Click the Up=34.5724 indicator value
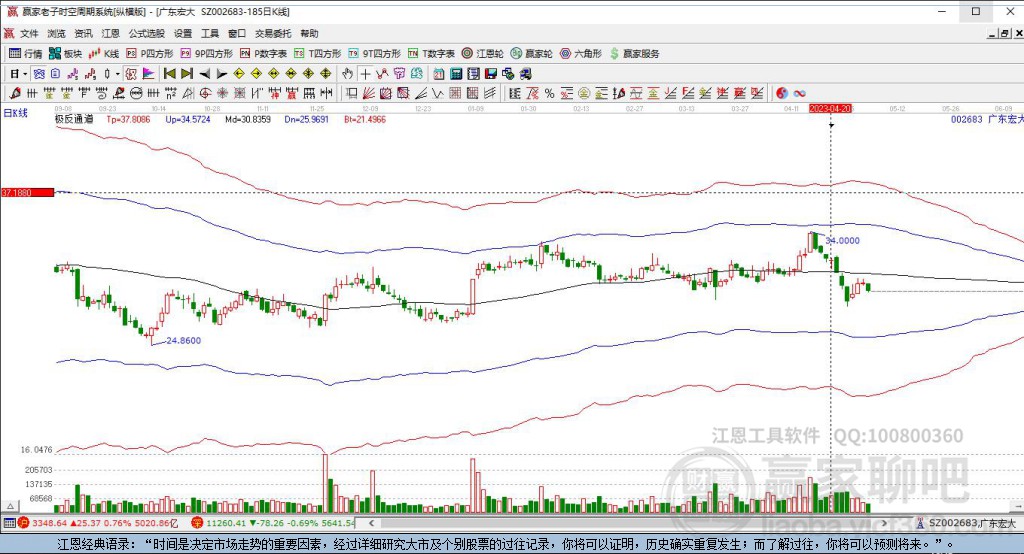This screenshot has height=554, width=1024. (x=188, y=120)
